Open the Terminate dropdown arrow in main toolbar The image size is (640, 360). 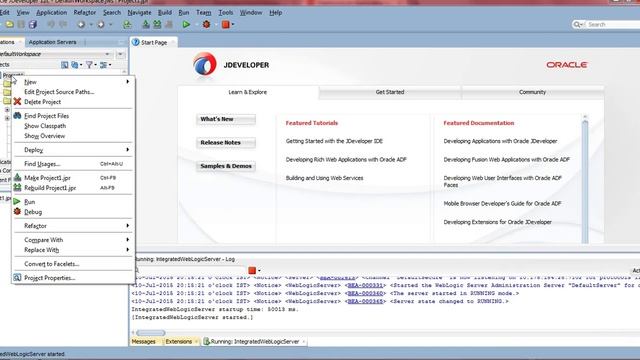tap(233, 24)
